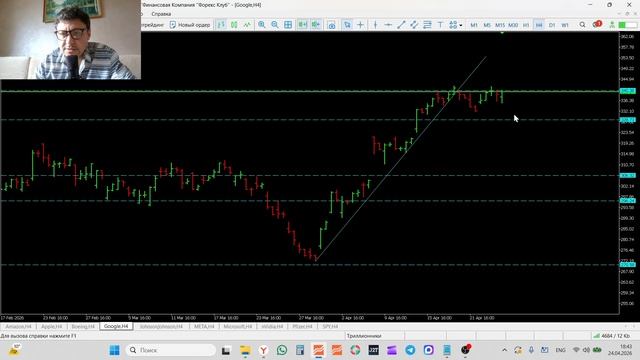This screenshot has height=360, width=640.
Task: Toggle chart shift icon
Action: click(x=316, y=25)
